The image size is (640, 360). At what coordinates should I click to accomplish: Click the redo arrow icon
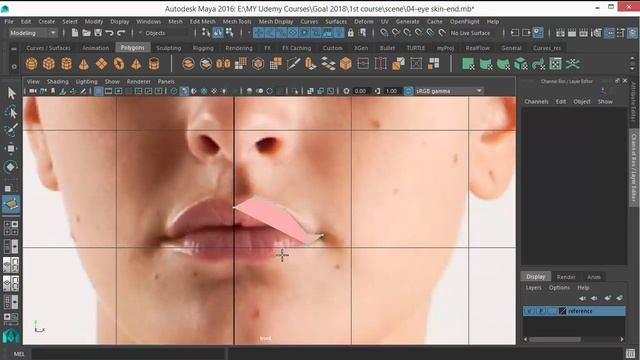[x=121, y=33]
